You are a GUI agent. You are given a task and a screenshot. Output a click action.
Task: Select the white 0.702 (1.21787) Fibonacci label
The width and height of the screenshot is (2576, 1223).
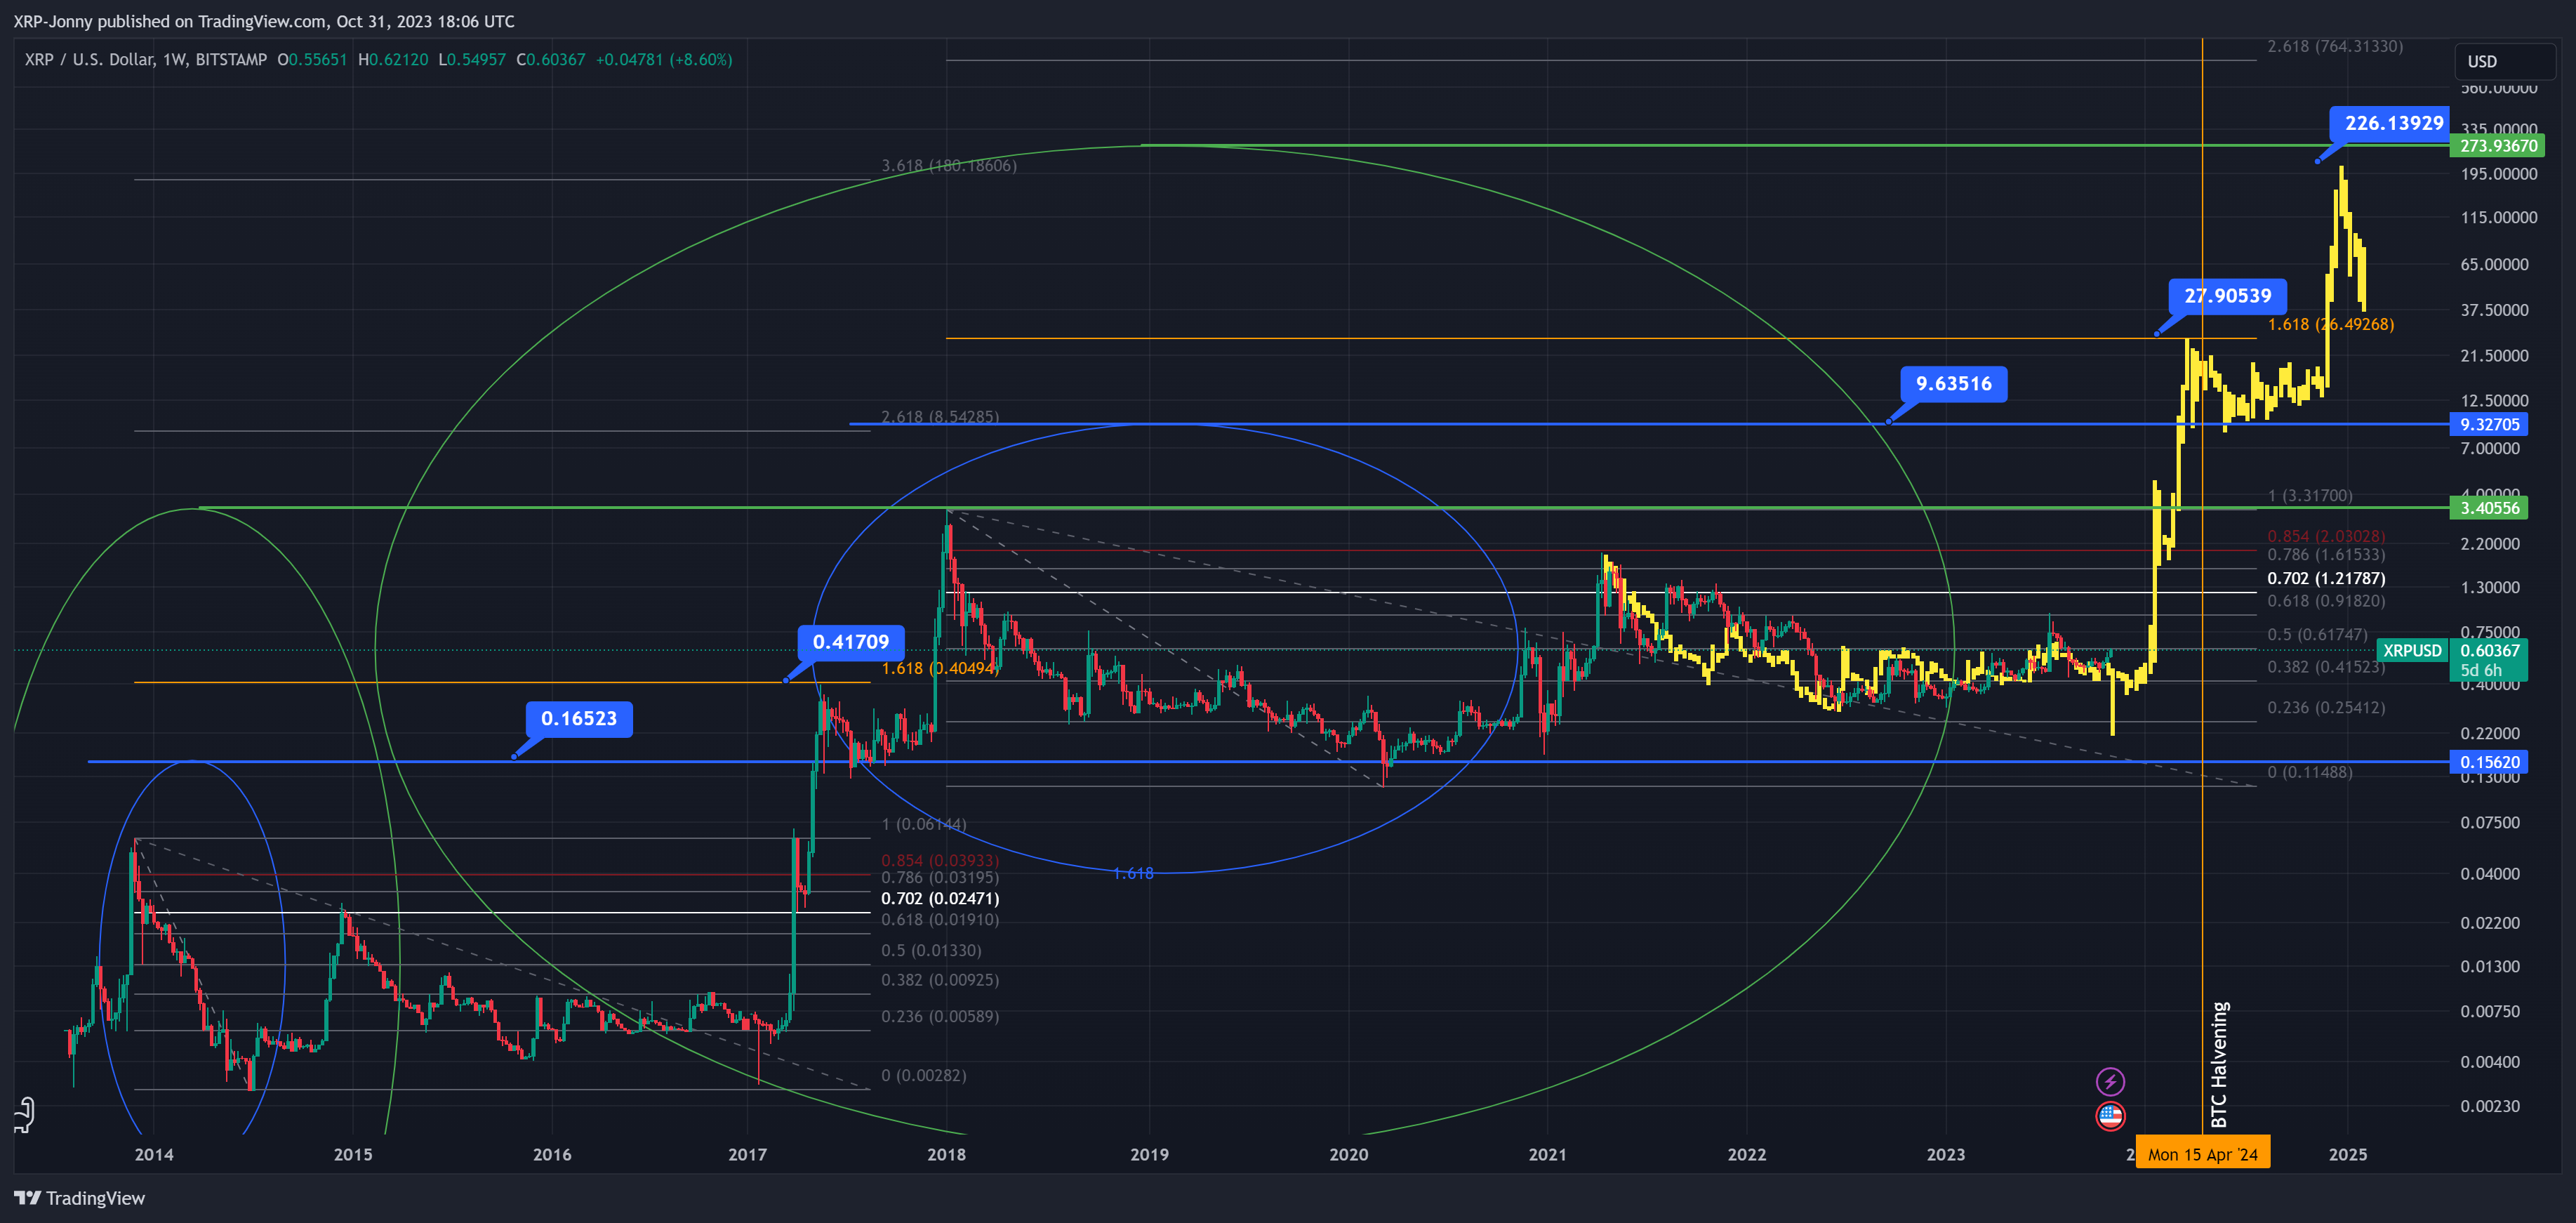pos(2326,579)
